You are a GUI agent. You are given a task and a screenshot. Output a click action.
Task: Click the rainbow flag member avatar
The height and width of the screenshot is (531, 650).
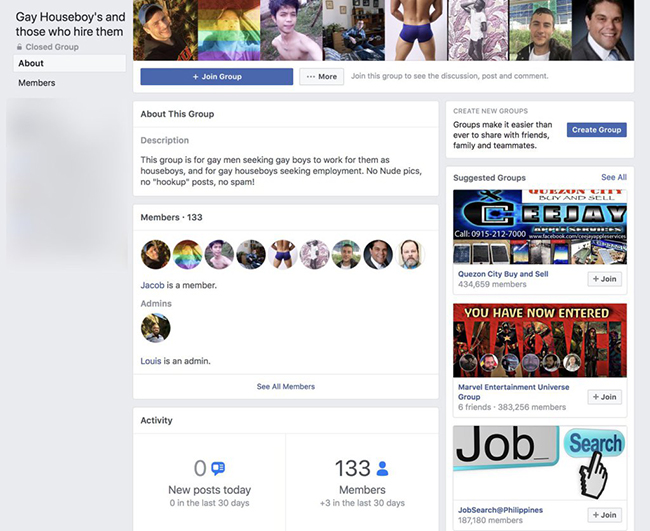[187, 255]
